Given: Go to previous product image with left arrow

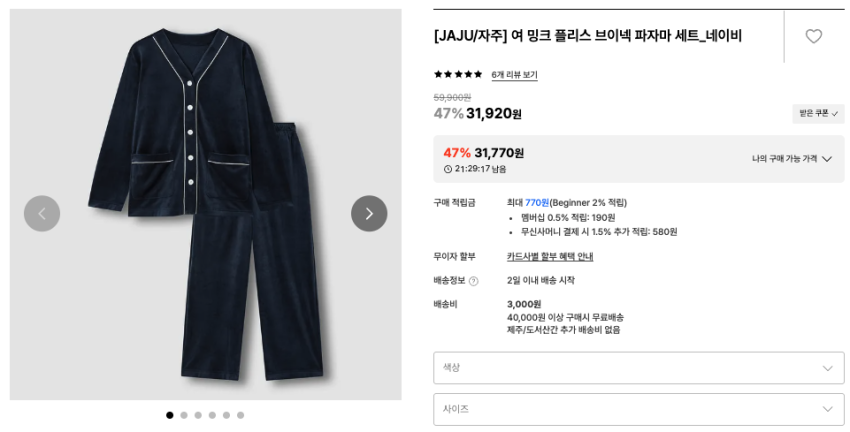Looking at the screenshot, I should click(x=42, y=213).
